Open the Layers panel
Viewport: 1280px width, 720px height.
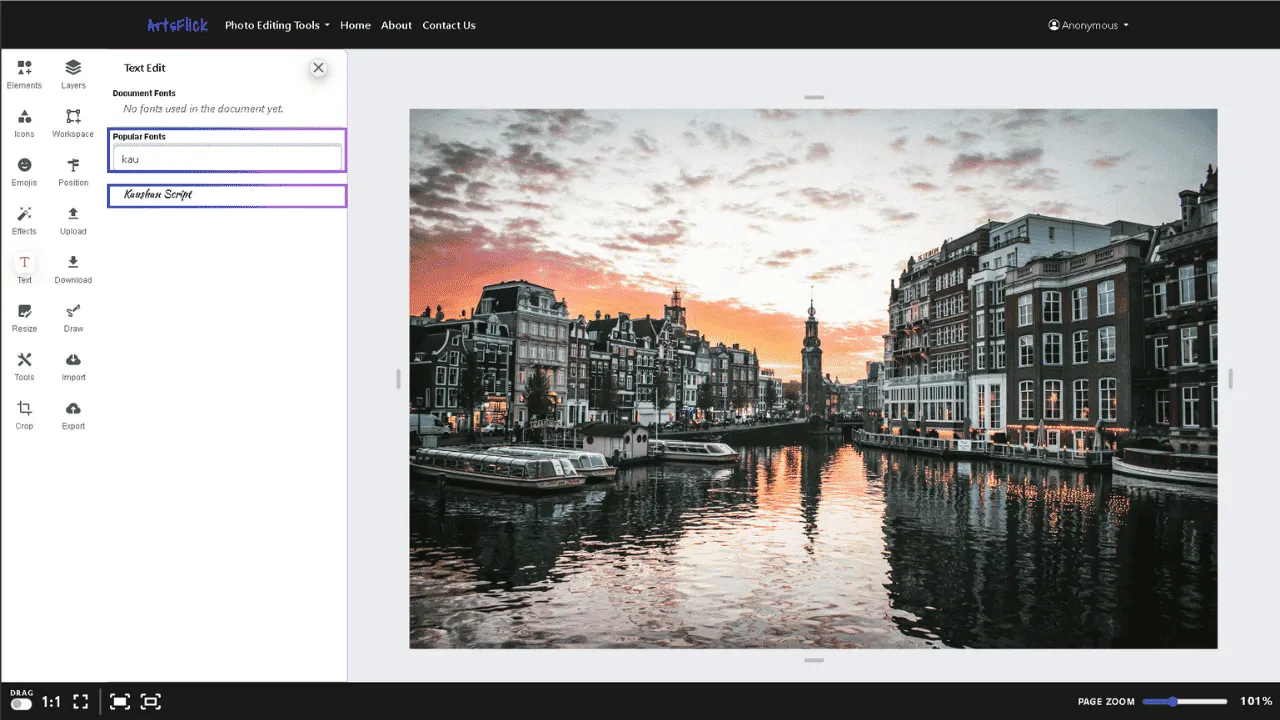(73, 74)
